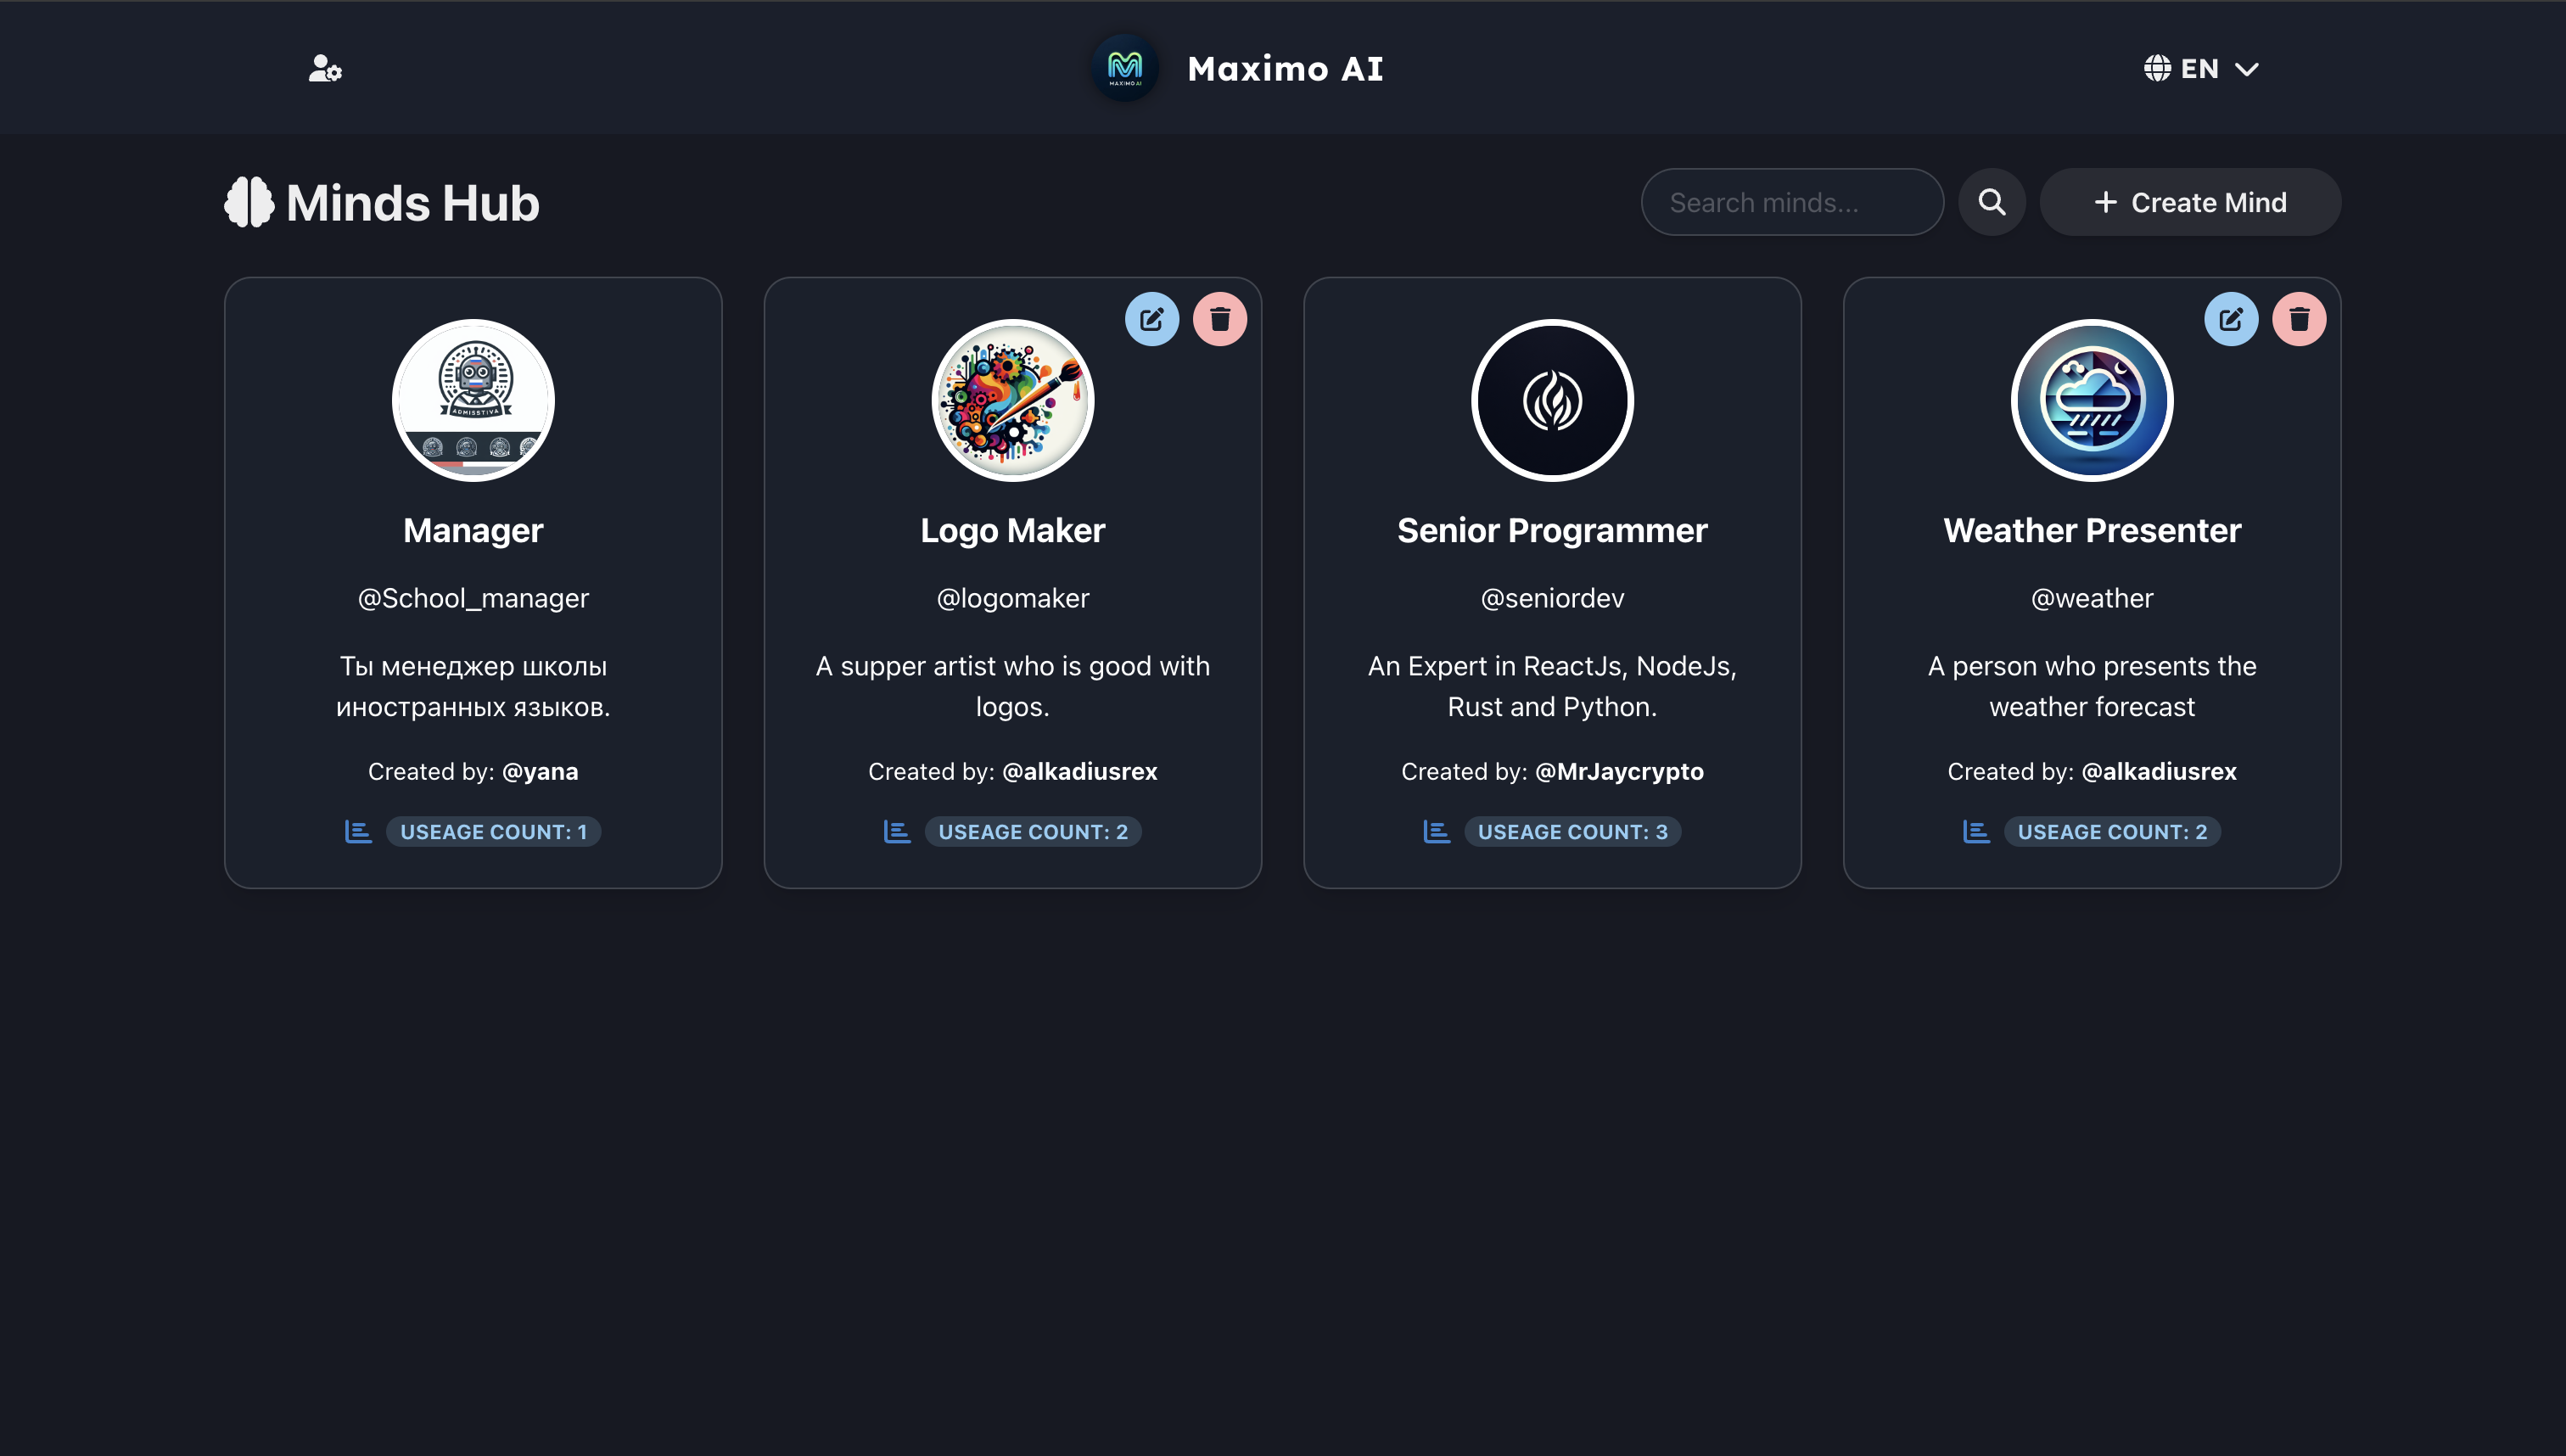Click the Senior Programmer usage count badge
Screen dimensions: 2566x1456
click(1572, 831)
